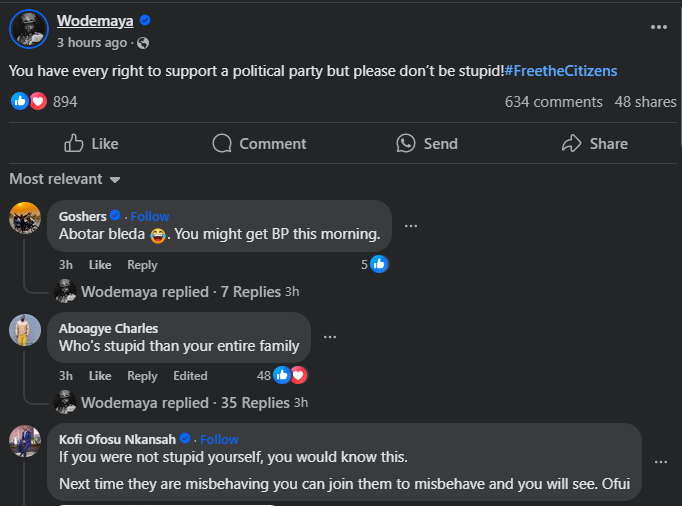The height and width of the screenshot is (506, 682).
Task: Click the Like thumbs-up icon on post
Action: pyautogui.click(x=74, y=144)
